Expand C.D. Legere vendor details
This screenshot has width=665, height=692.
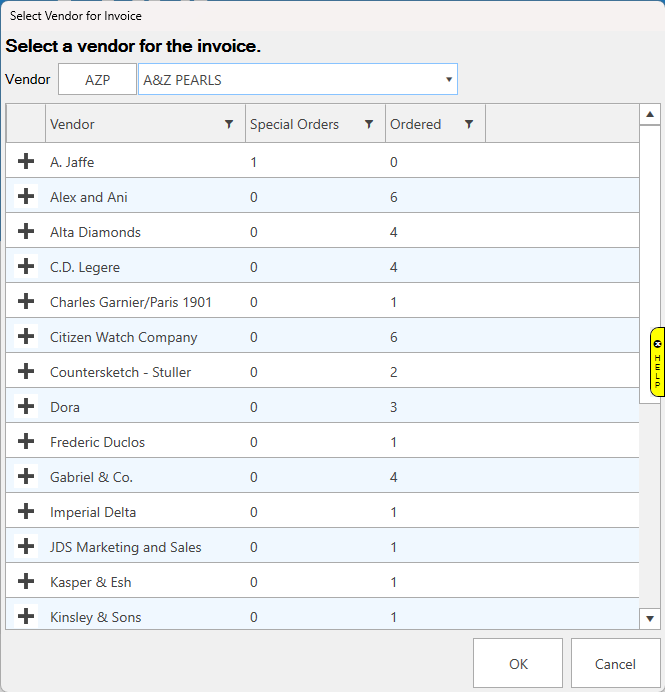pos(26,266)
